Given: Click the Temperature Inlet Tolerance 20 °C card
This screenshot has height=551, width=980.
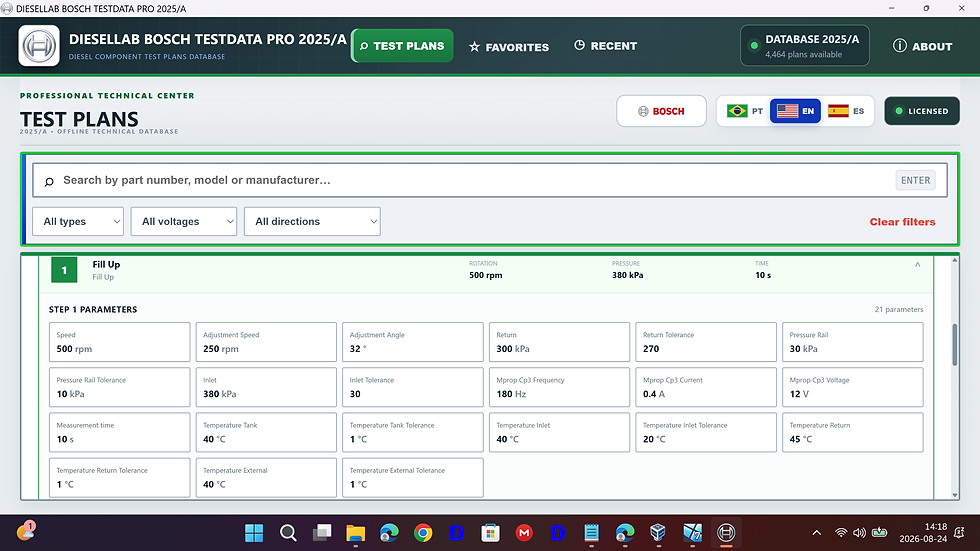Looking at the screenshot, I should pos(706,432).
